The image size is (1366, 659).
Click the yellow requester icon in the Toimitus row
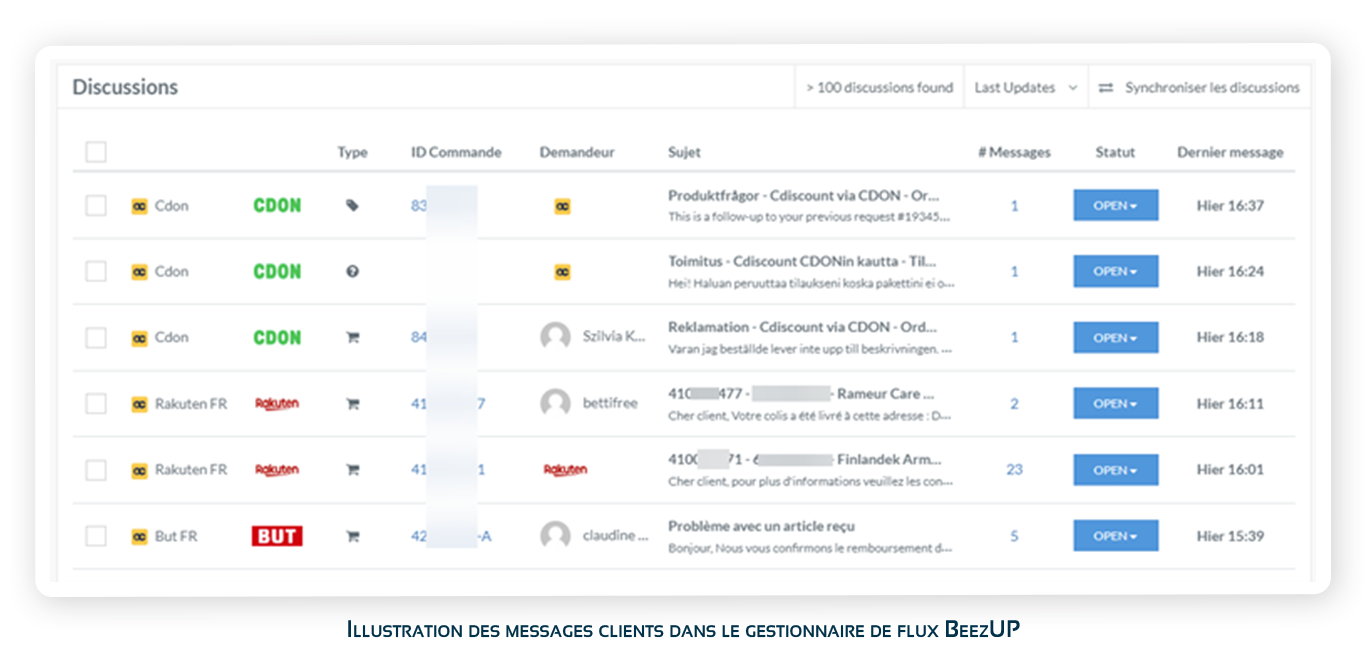[563, 272]
